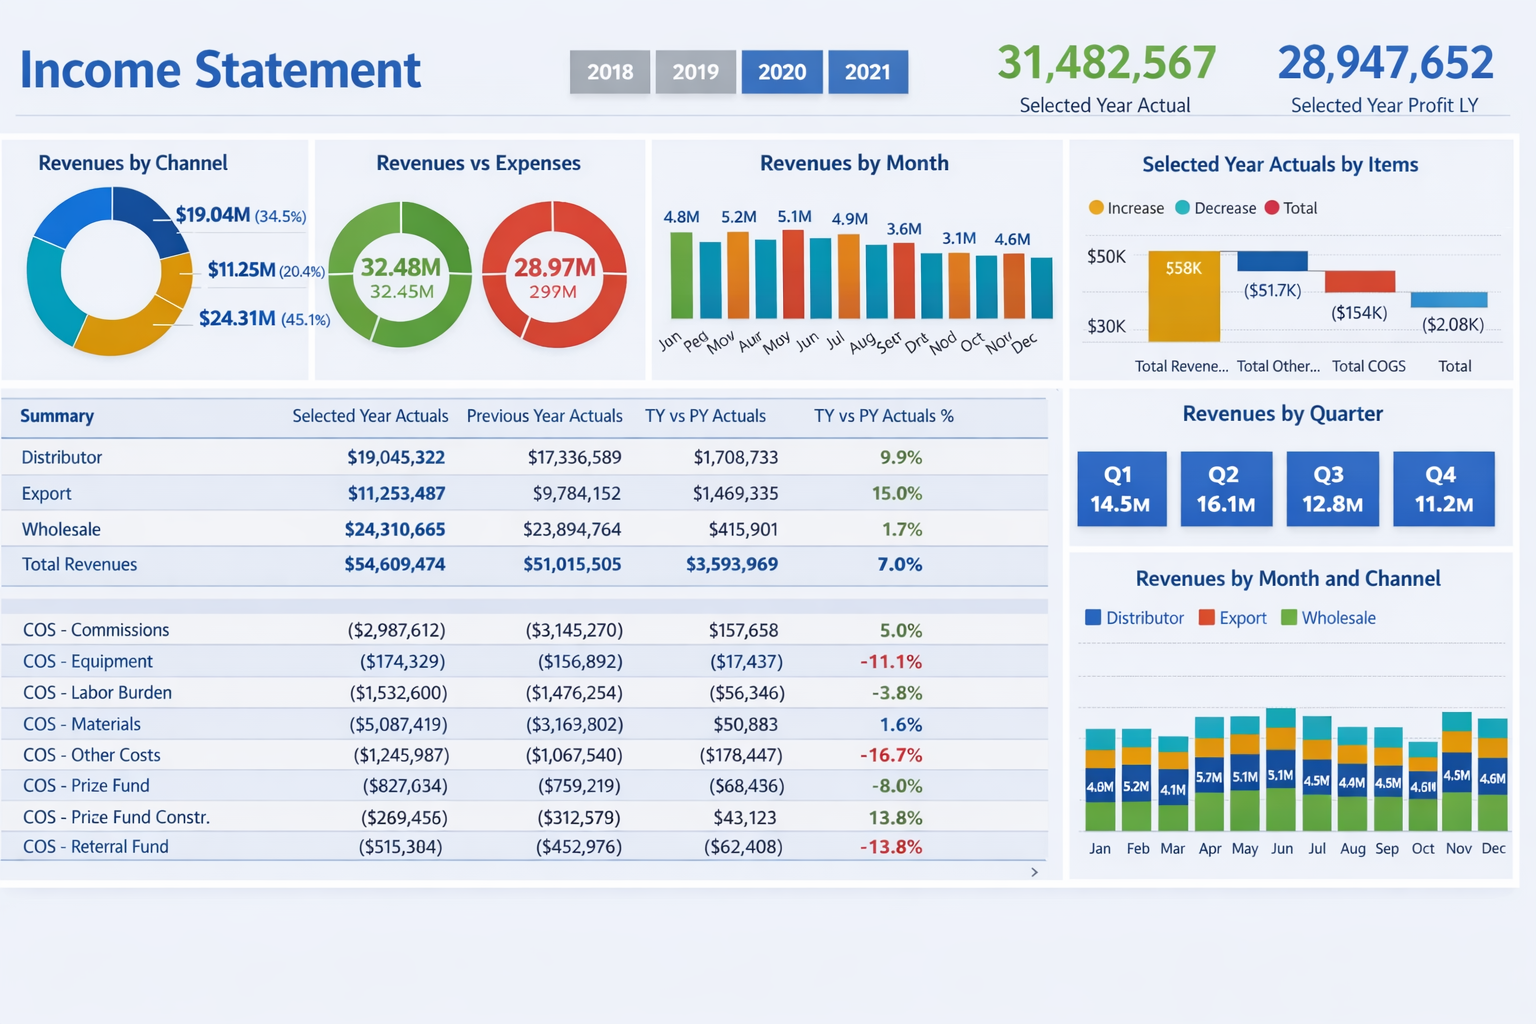The height and width of the screenshot is (1024, 1536).
Task: Click the 5.7M label on the Apr stacked bar
Action: [x=1209, y=777]
